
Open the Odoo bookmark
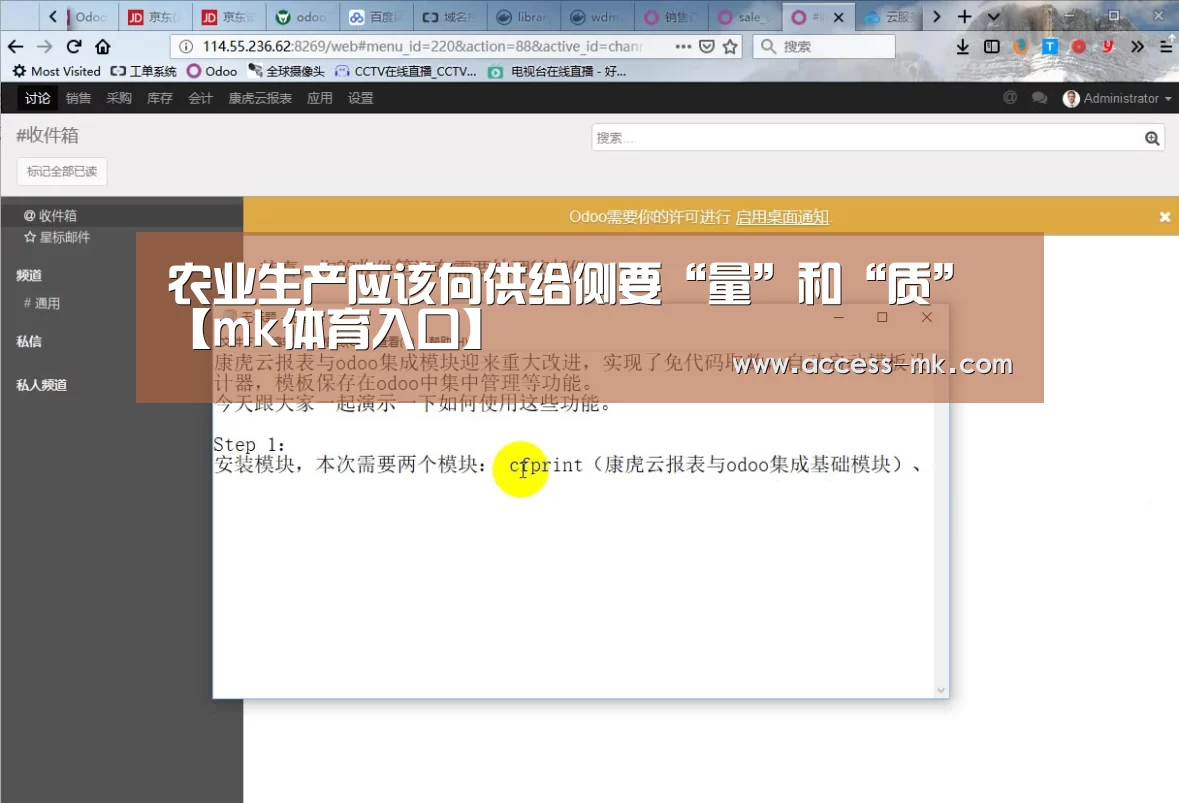coord(212,71)
